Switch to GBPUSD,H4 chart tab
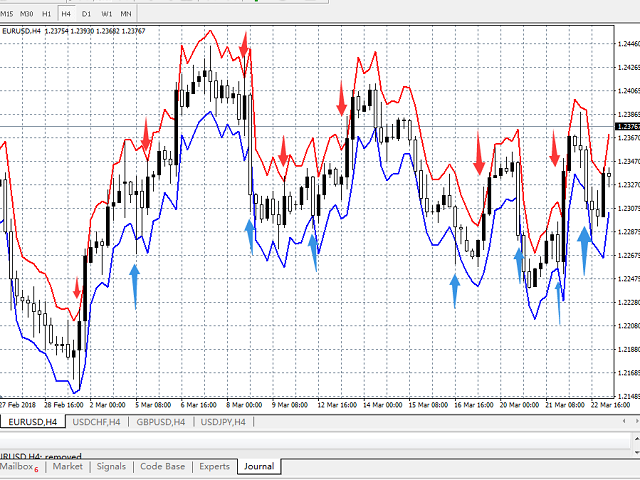This screenshot has height=480, width=640. coord(161,422)
